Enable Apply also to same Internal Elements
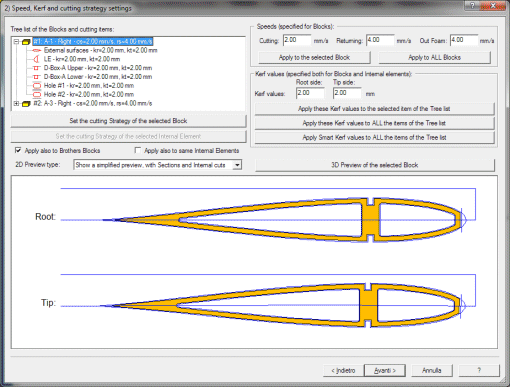510x387 pixels. 138,150
